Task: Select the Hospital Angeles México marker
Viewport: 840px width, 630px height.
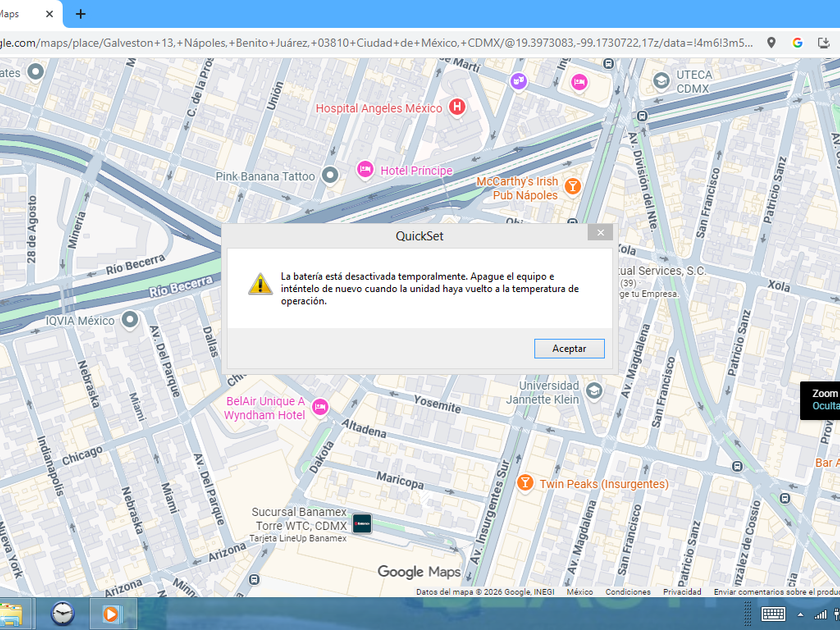Action: click(457, 107)
